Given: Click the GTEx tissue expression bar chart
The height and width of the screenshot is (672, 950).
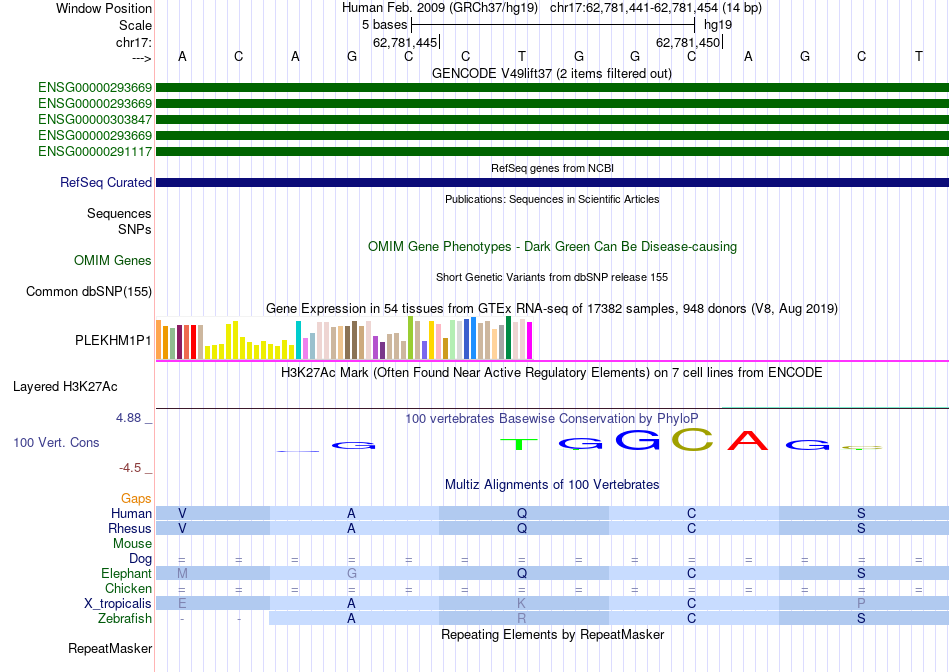Looking at the screenshot, I should coord(344,338).
